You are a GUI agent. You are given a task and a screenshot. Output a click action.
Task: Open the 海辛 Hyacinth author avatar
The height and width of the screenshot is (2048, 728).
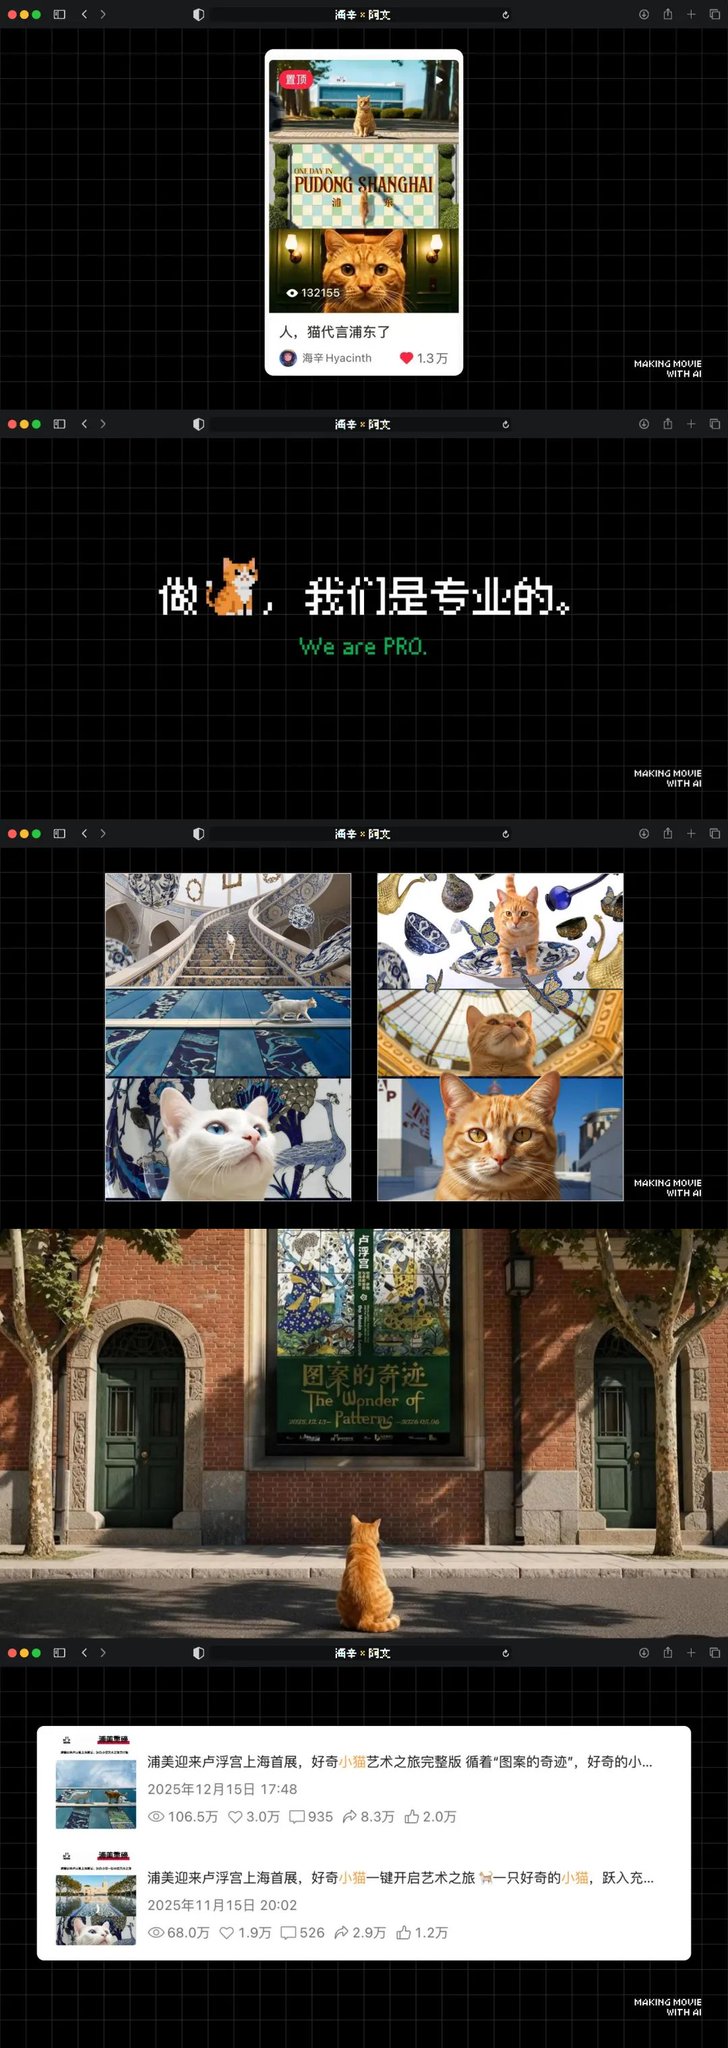click(x=288, y=358)
